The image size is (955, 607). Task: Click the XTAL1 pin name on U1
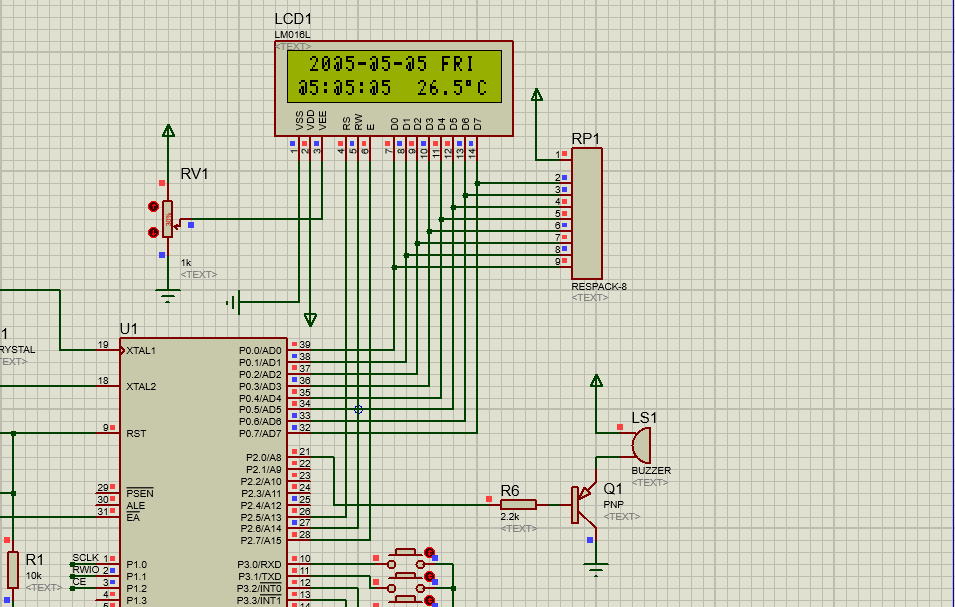pos(141,351)
